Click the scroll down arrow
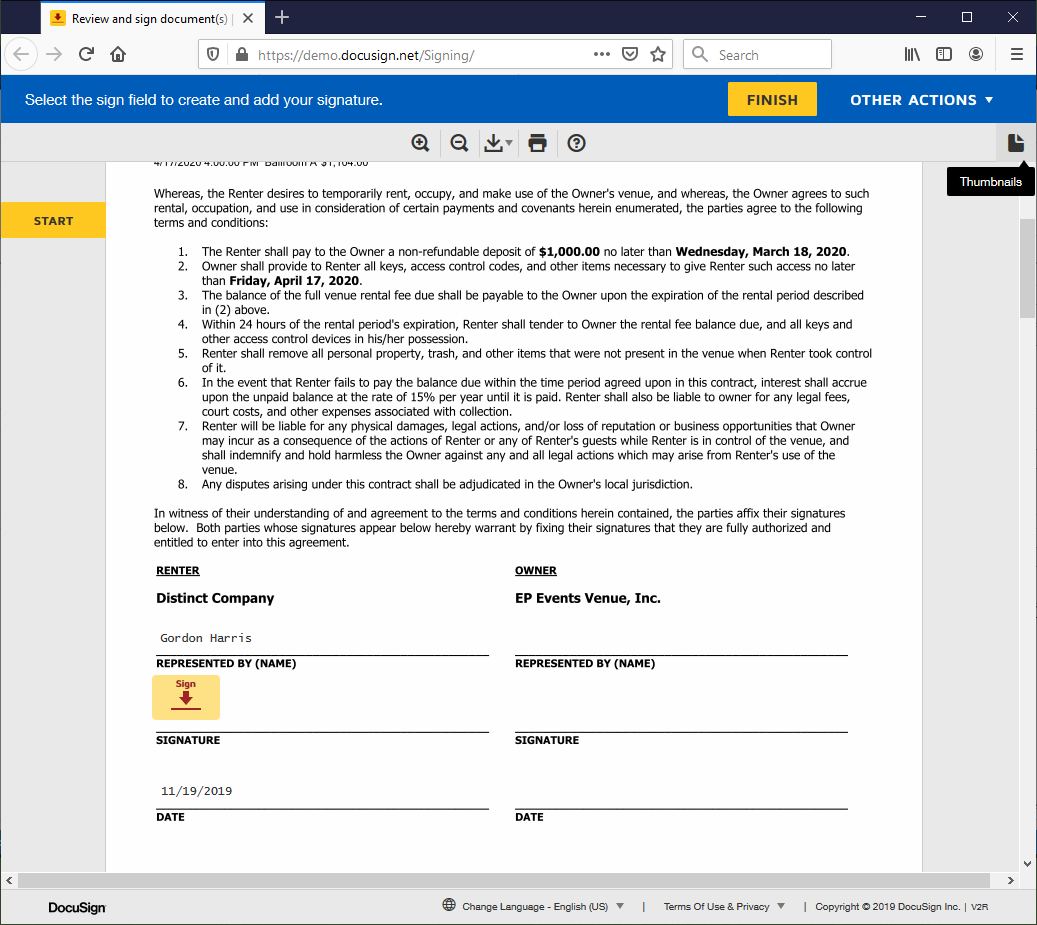1037x925 pixels. pyautogui.click(x=1027, y=864)
